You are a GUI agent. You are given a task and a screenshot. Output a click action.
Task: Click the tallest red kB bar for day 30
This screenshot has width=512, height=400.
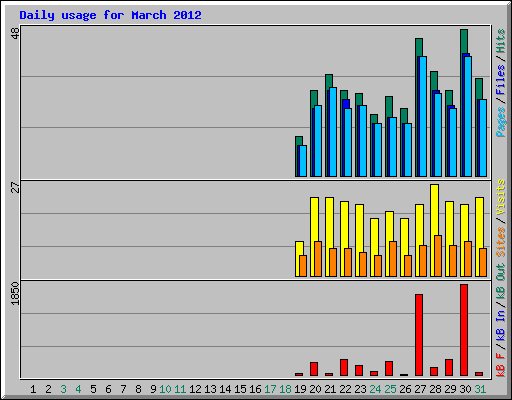point(464,330)
